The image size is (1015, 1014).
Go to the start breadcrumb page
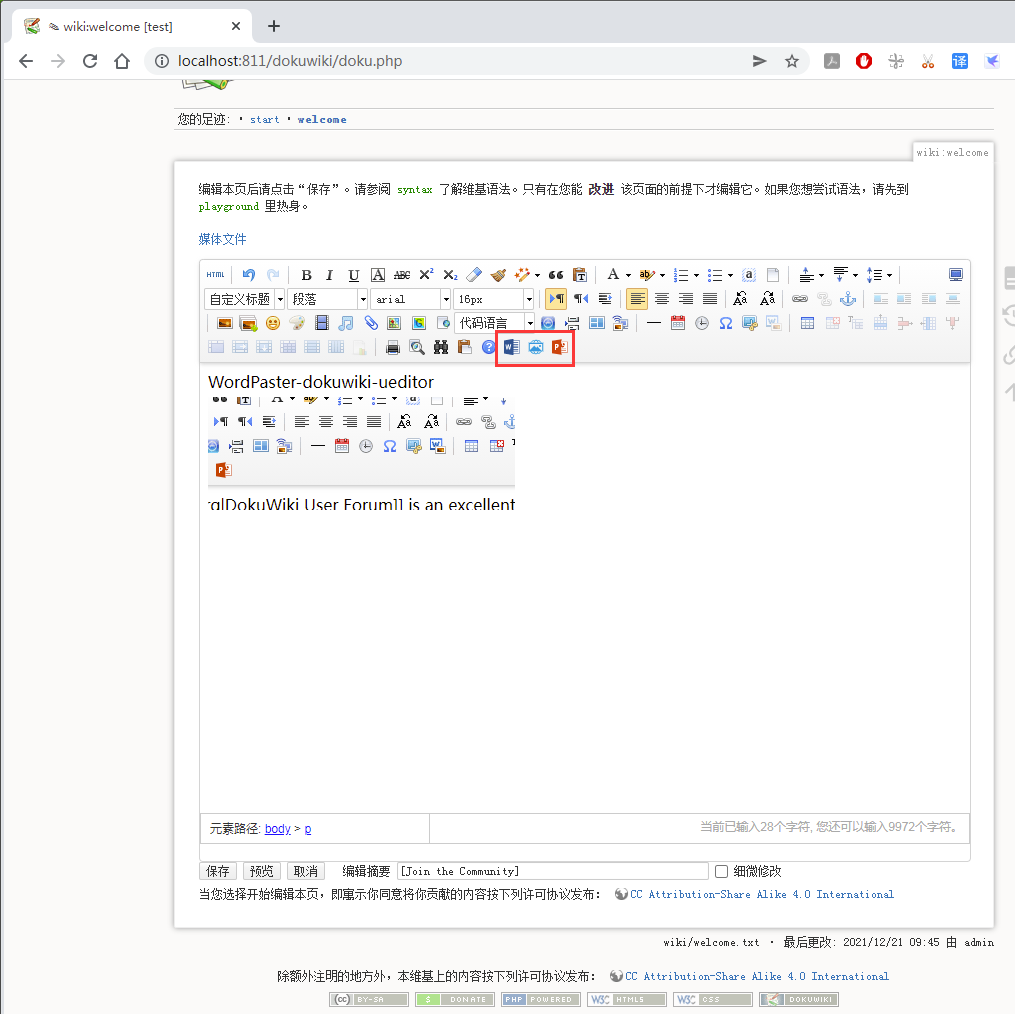click(265, 120)
